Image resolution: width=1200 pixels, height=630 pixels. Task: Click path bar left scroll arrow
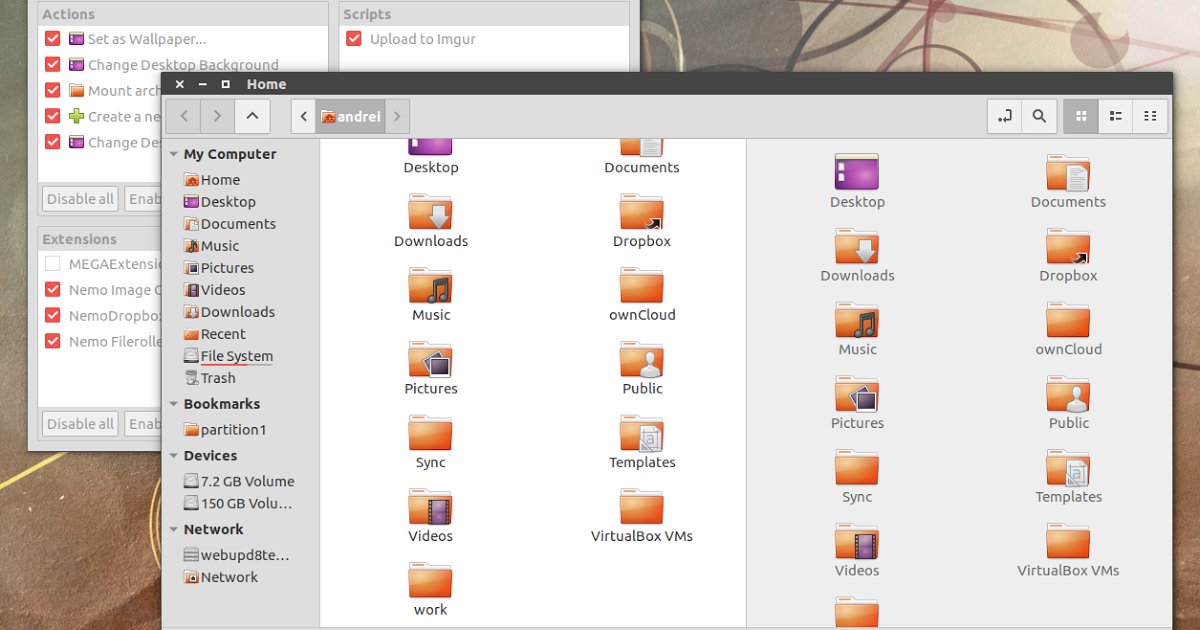(304, 116)
